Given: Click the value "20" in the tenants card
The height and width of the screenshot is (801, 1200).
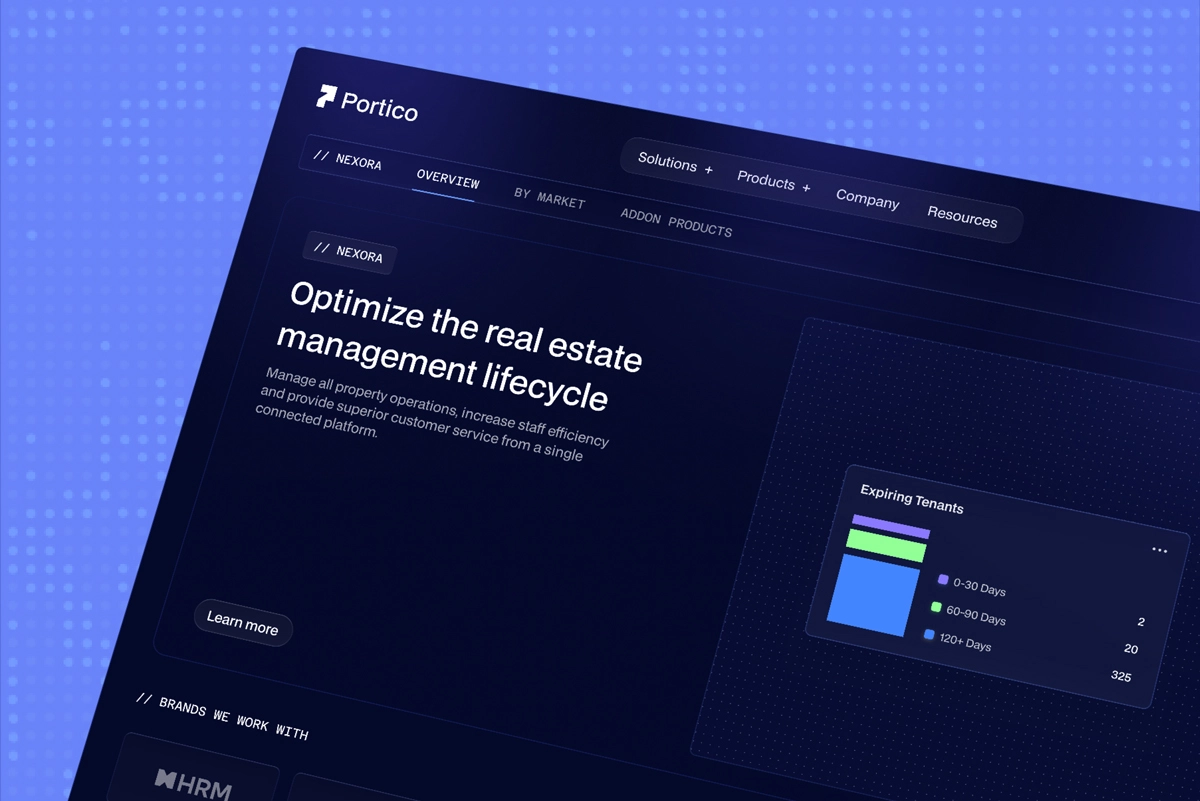Looking at the screenshot, I should [1131, 649].
